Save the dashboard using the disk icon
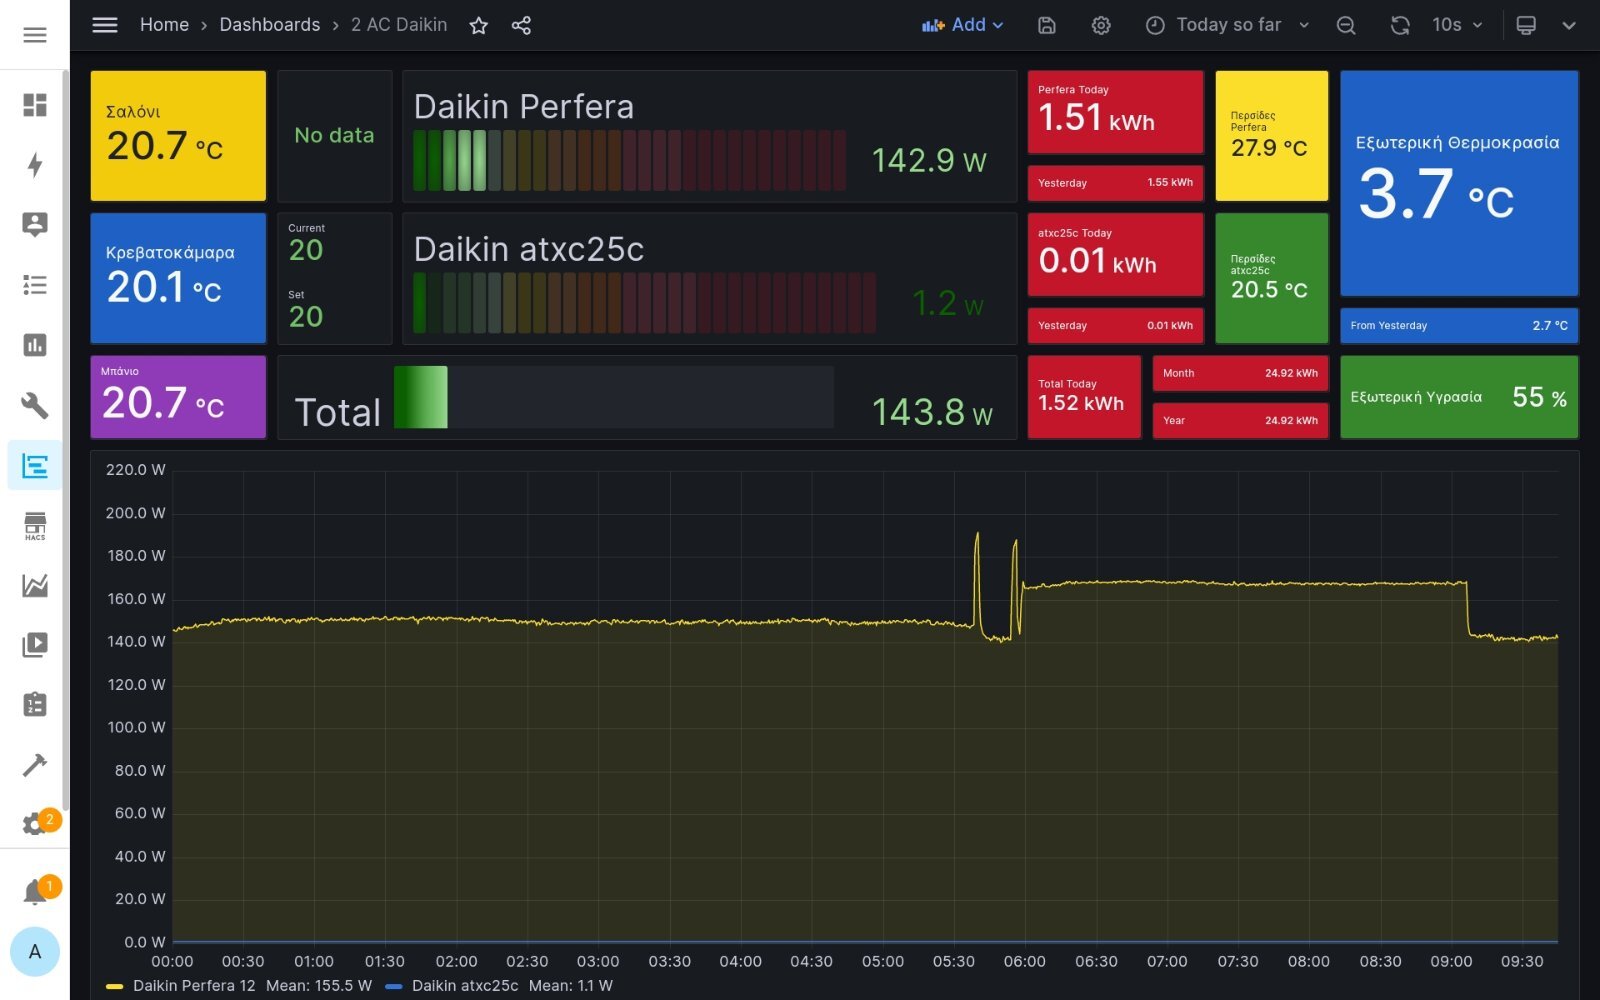The width and height of the screenshot is (1600, 1000). click(1046, 26)
